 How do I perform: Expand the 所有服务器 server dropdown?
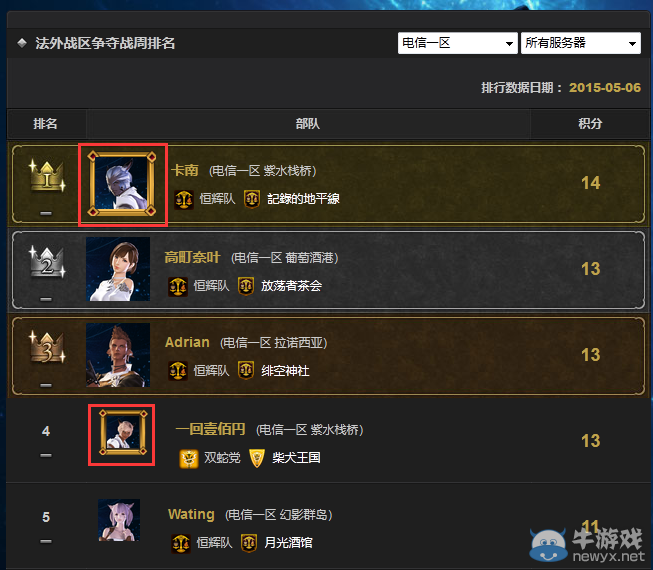coord(581,43)
